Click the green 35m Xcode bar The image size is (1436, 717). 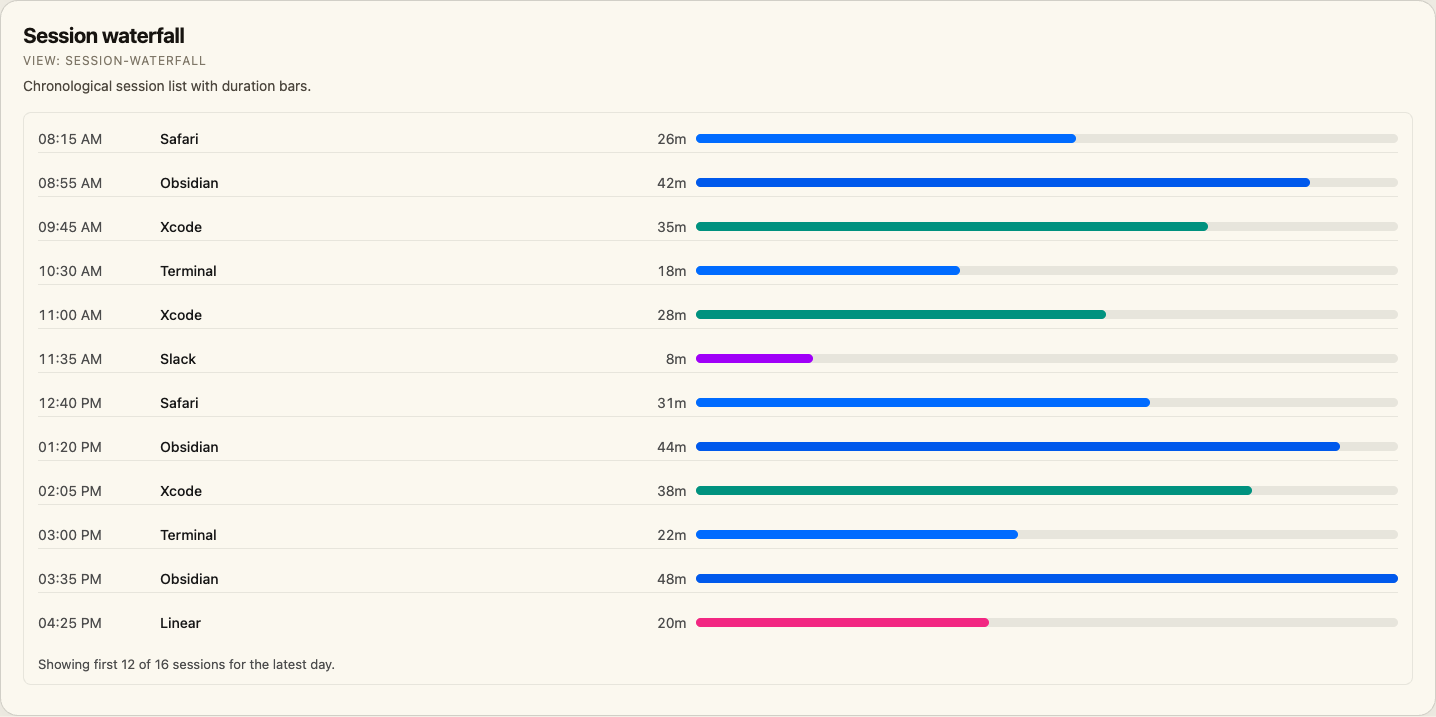[x=952, y=227]
